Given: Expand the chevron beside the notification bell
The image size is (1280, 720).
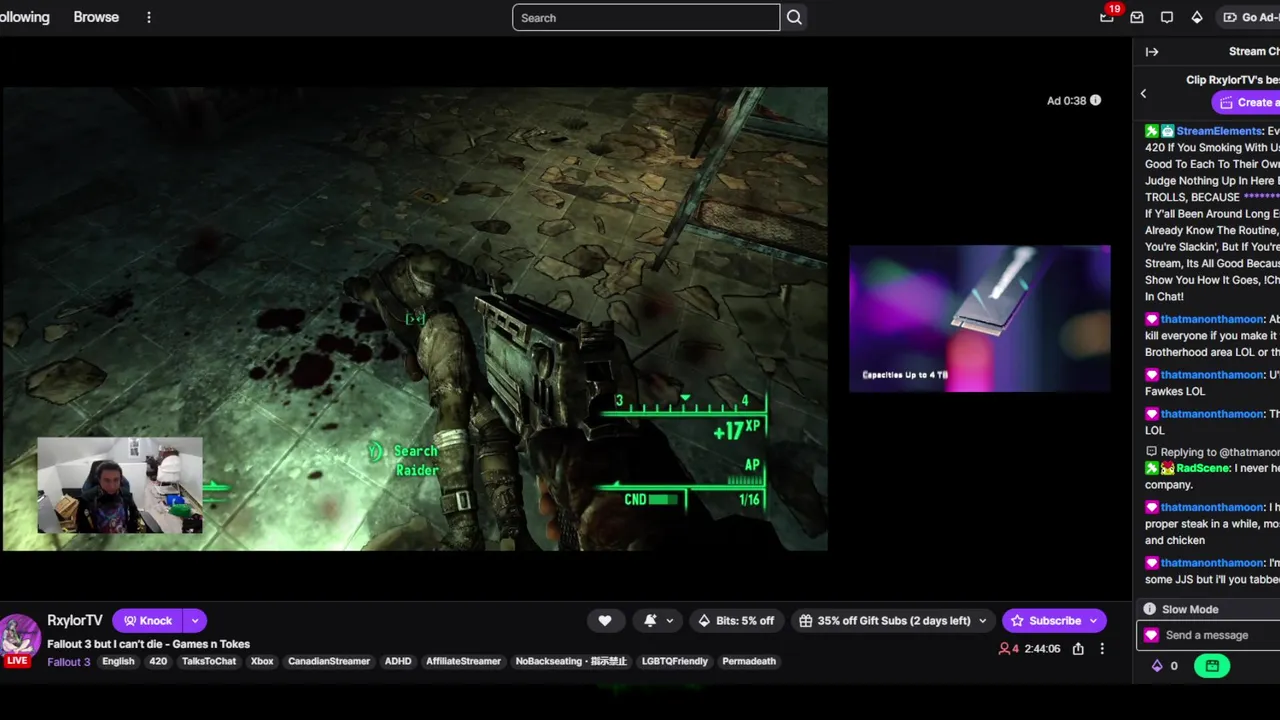Looking at the screenshot, I should (x=669, y=621).
